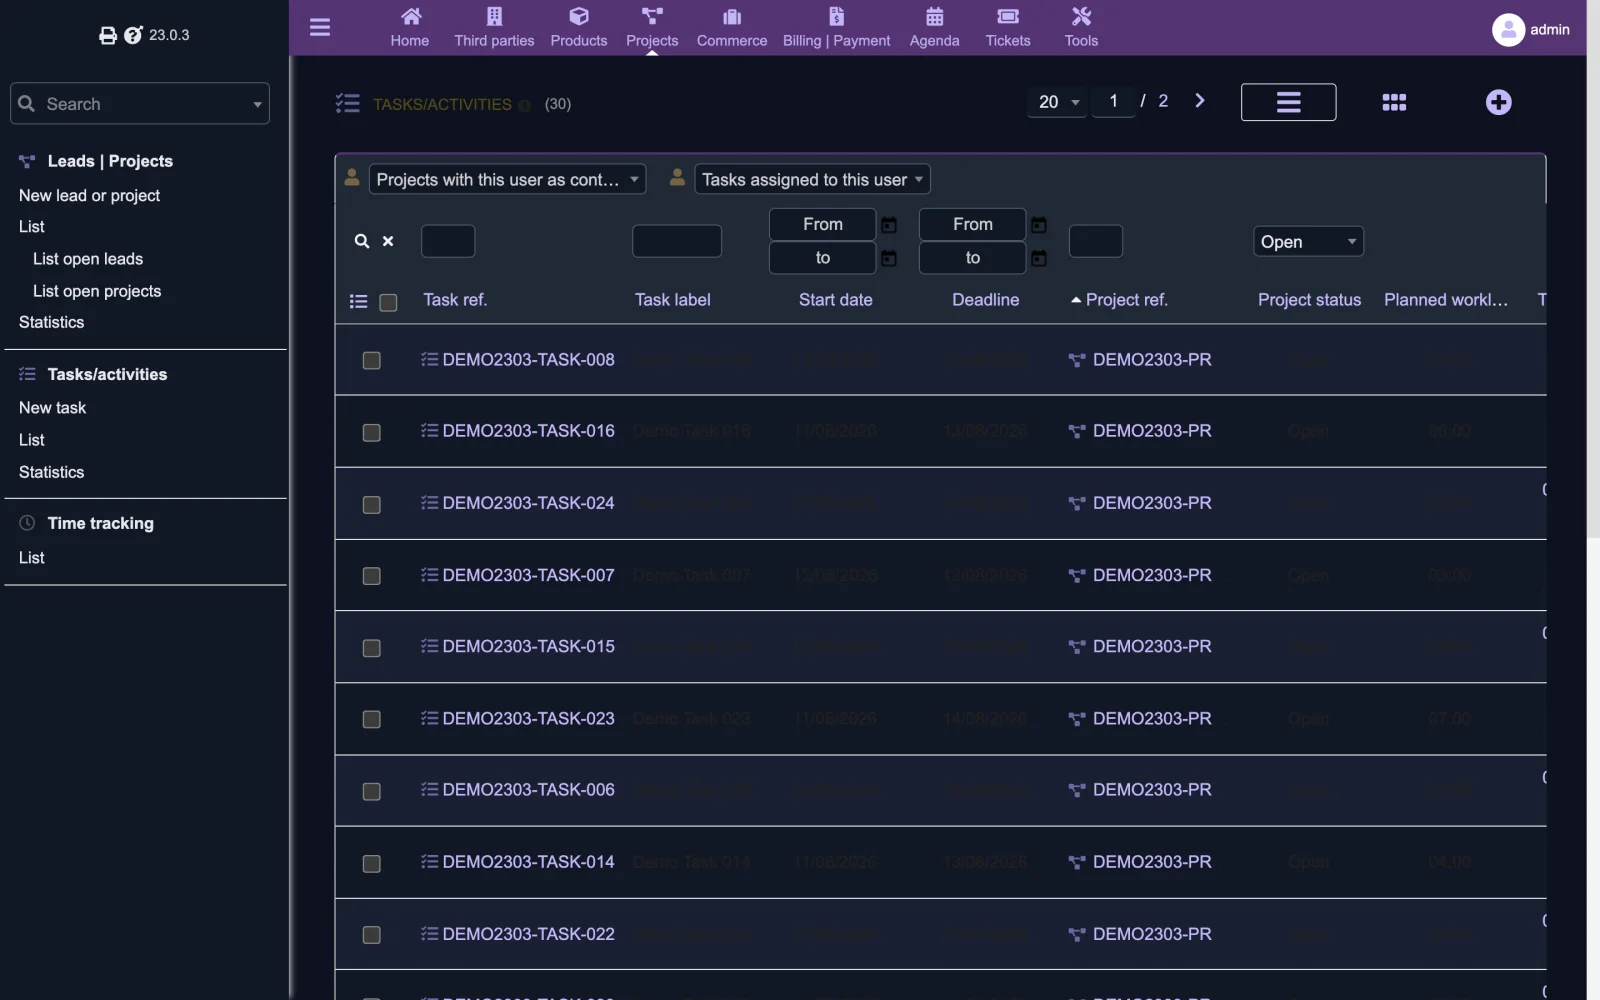Sort by Project ref. column header
1600x1000 pixels.
point(1126,300)
